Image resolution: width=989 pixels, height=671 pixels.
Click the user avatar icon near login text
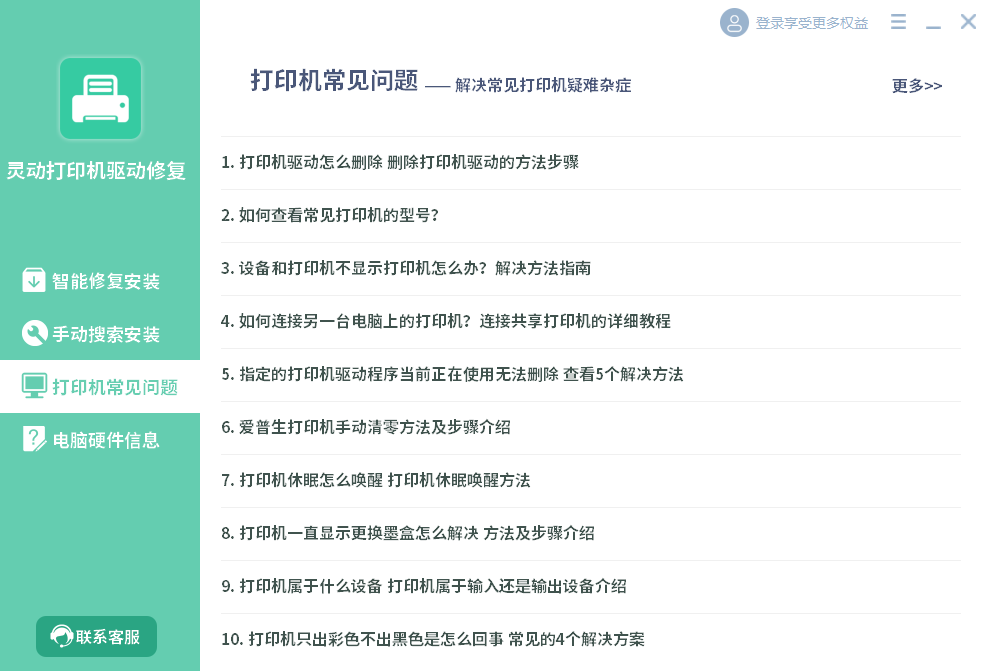(x=735, y=22)
